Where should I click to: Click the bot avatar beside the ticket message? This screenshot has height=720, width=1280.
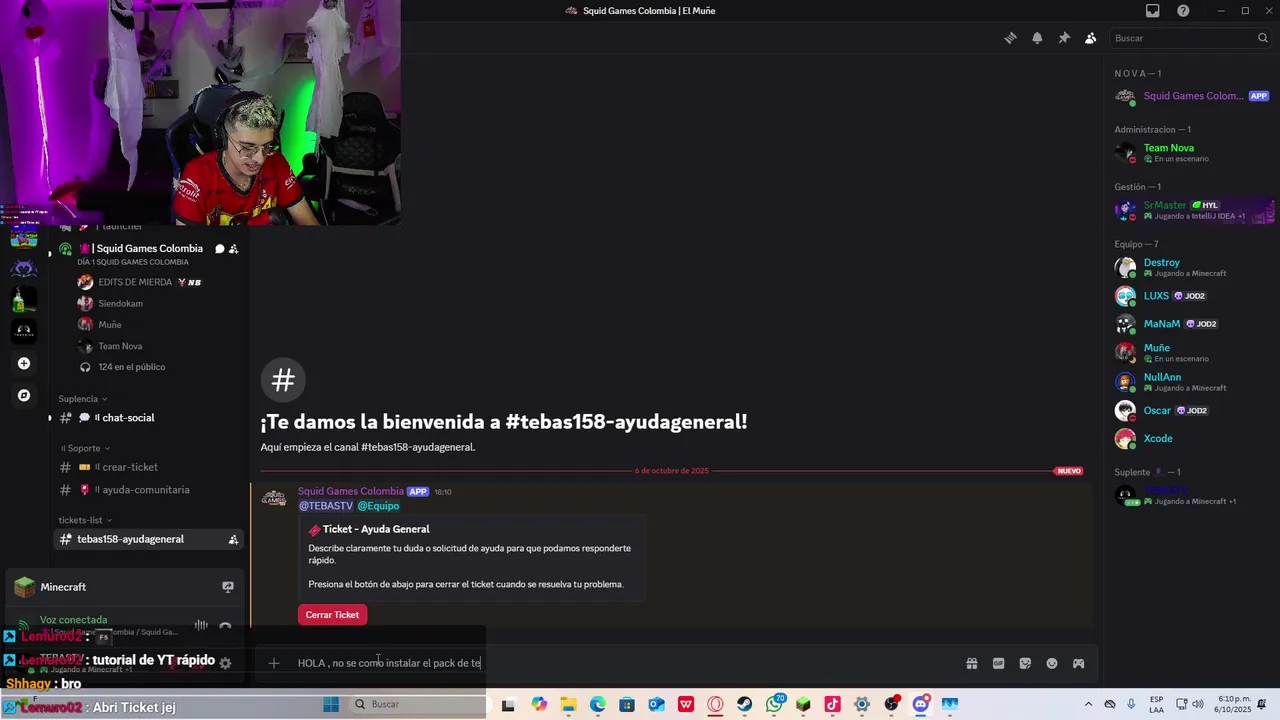(x=274, y=498)
